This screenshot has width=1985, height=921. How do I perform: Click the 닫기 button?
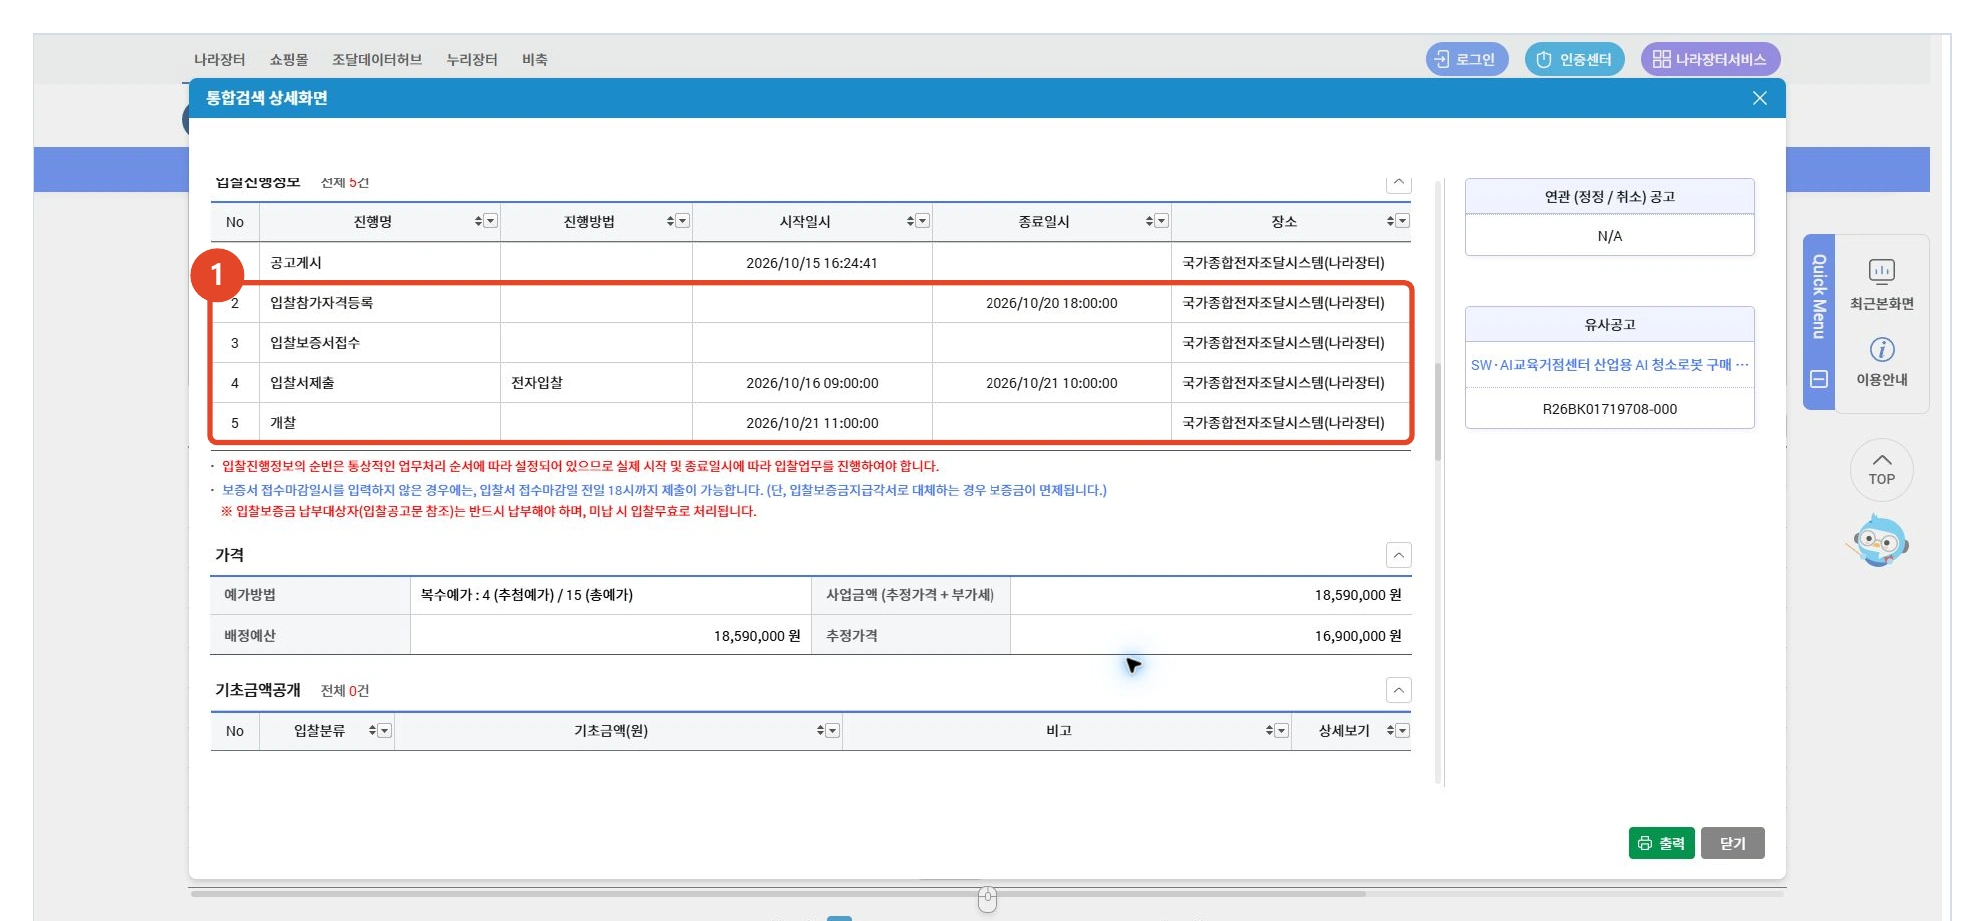1732,843
